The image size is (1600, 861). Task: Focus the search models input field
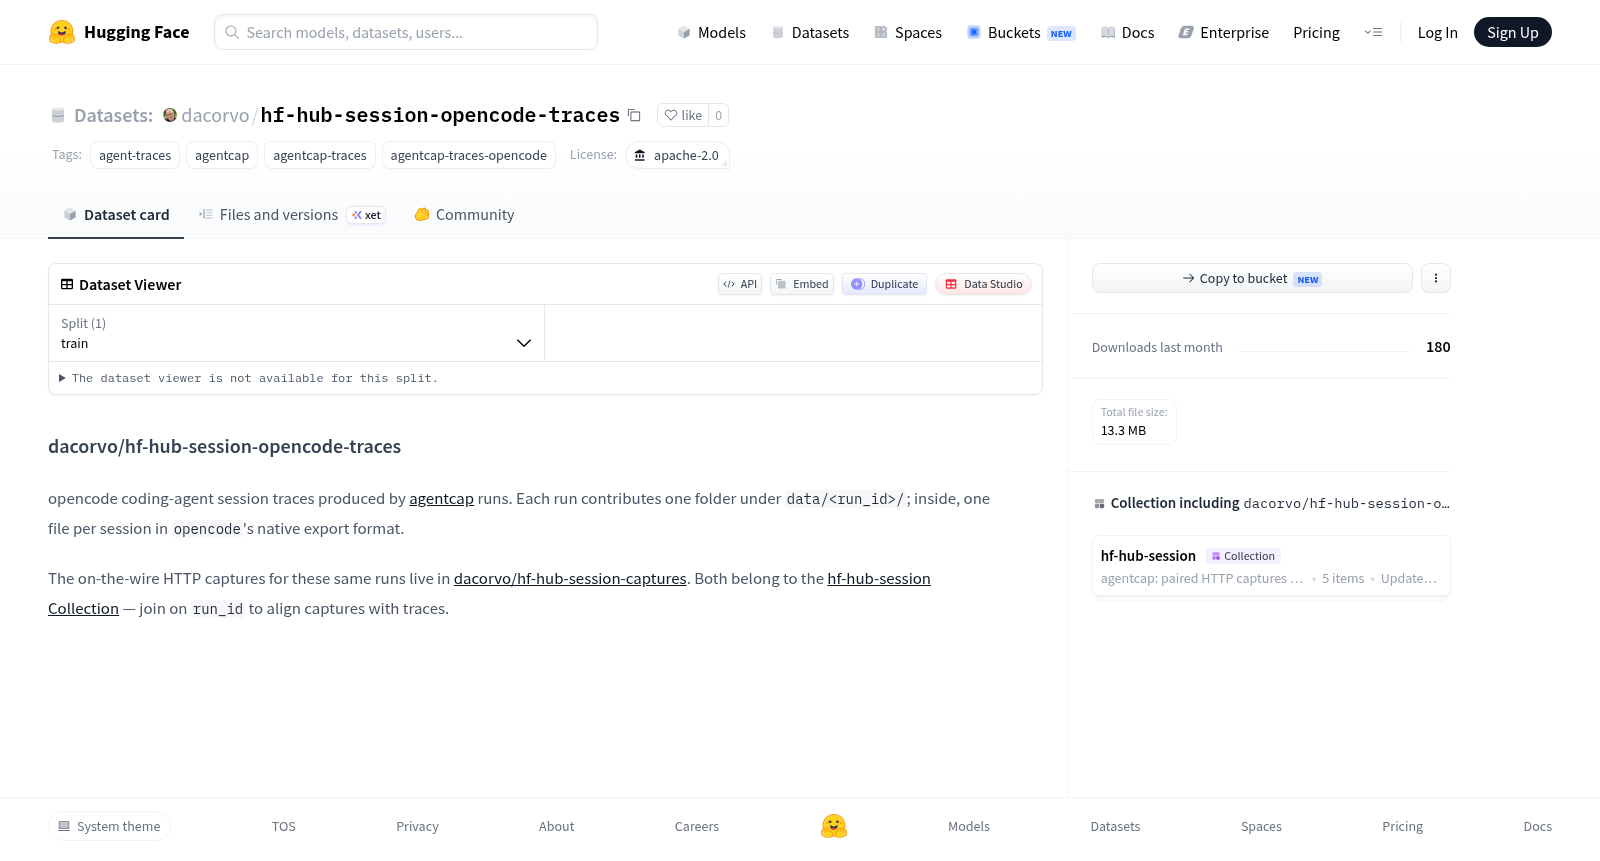tap(406, 32)
